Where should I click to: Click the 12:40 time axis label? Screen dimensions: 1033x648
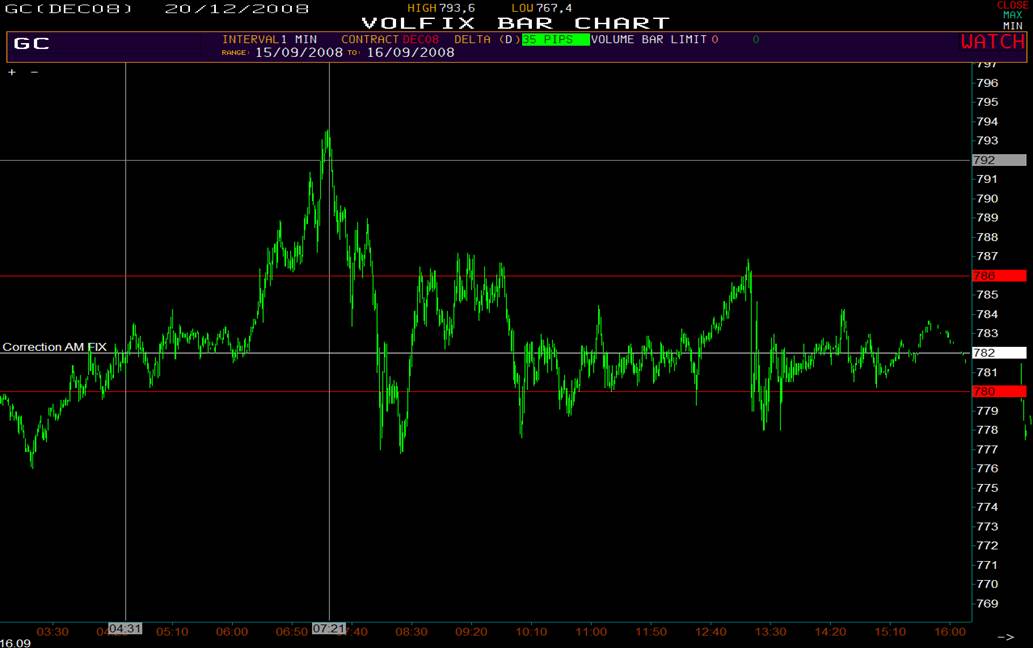[x=711, y=632]
